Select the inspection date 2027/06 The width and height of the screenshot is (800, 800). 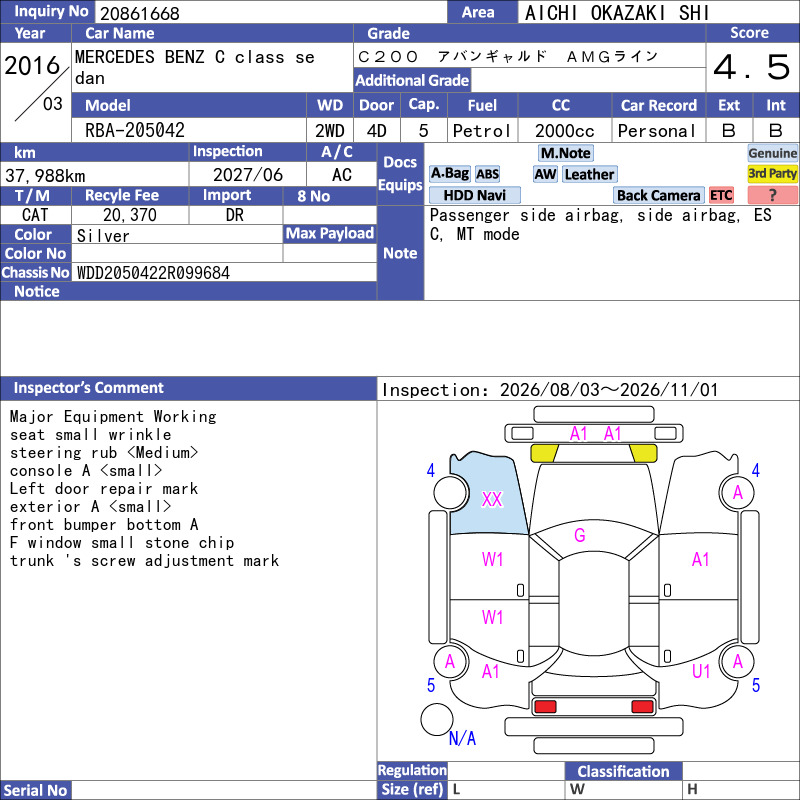pyautogui.click(x=248, y=175)
